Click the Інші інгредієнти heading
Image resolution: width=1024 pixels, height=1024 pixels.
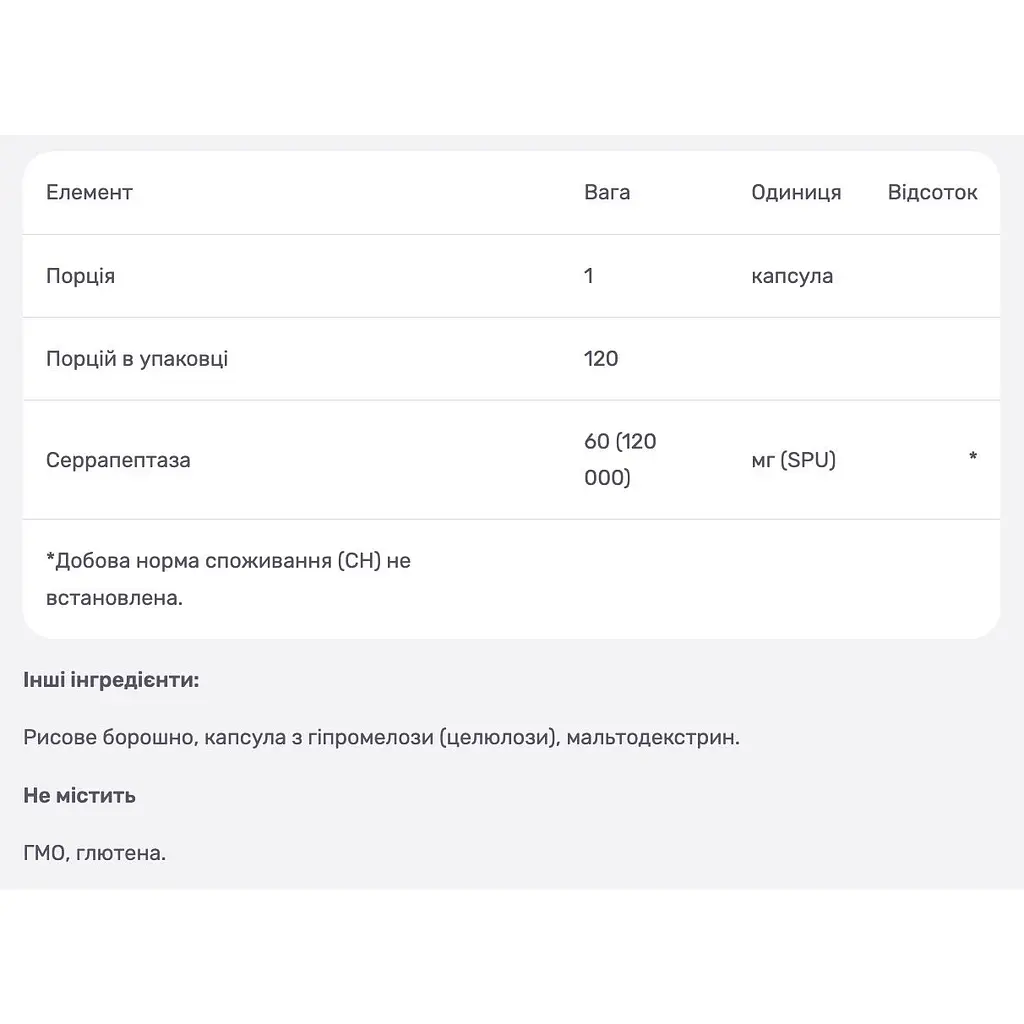(x=111, y=680)
